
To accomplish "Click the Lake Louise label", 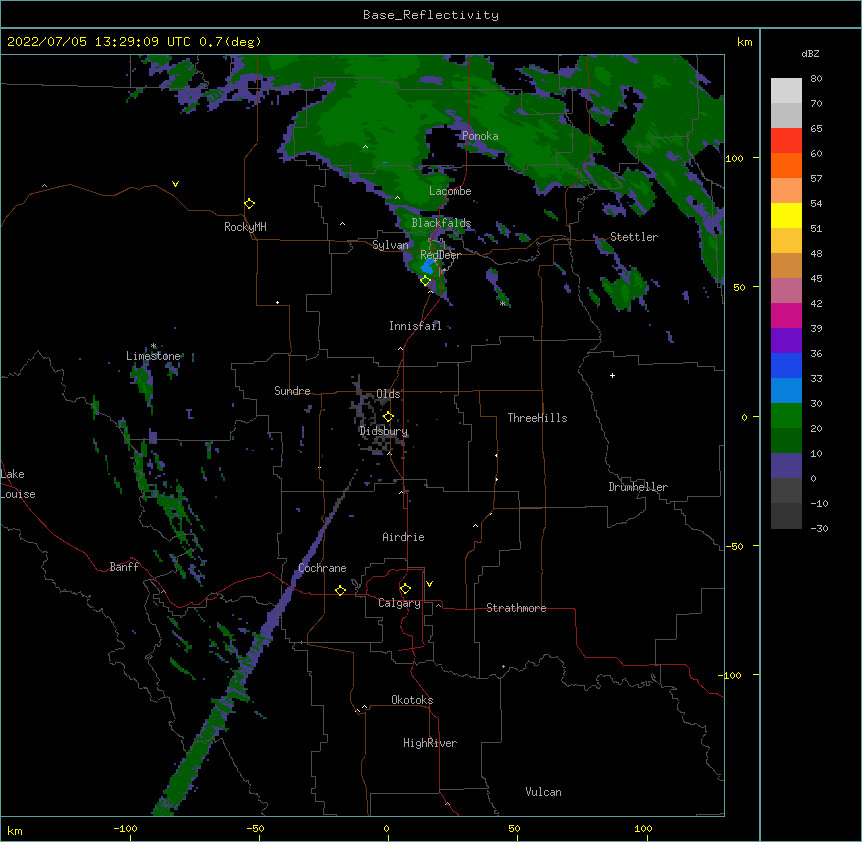I will (x=18, y=484).
